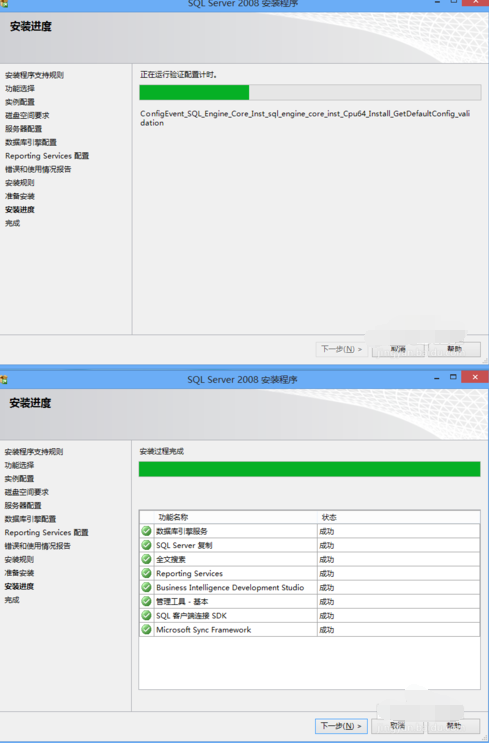Select Reporting Services 配置 step in in-progress window
Viewport: 489px width, 743px height.
coord(47,156)
